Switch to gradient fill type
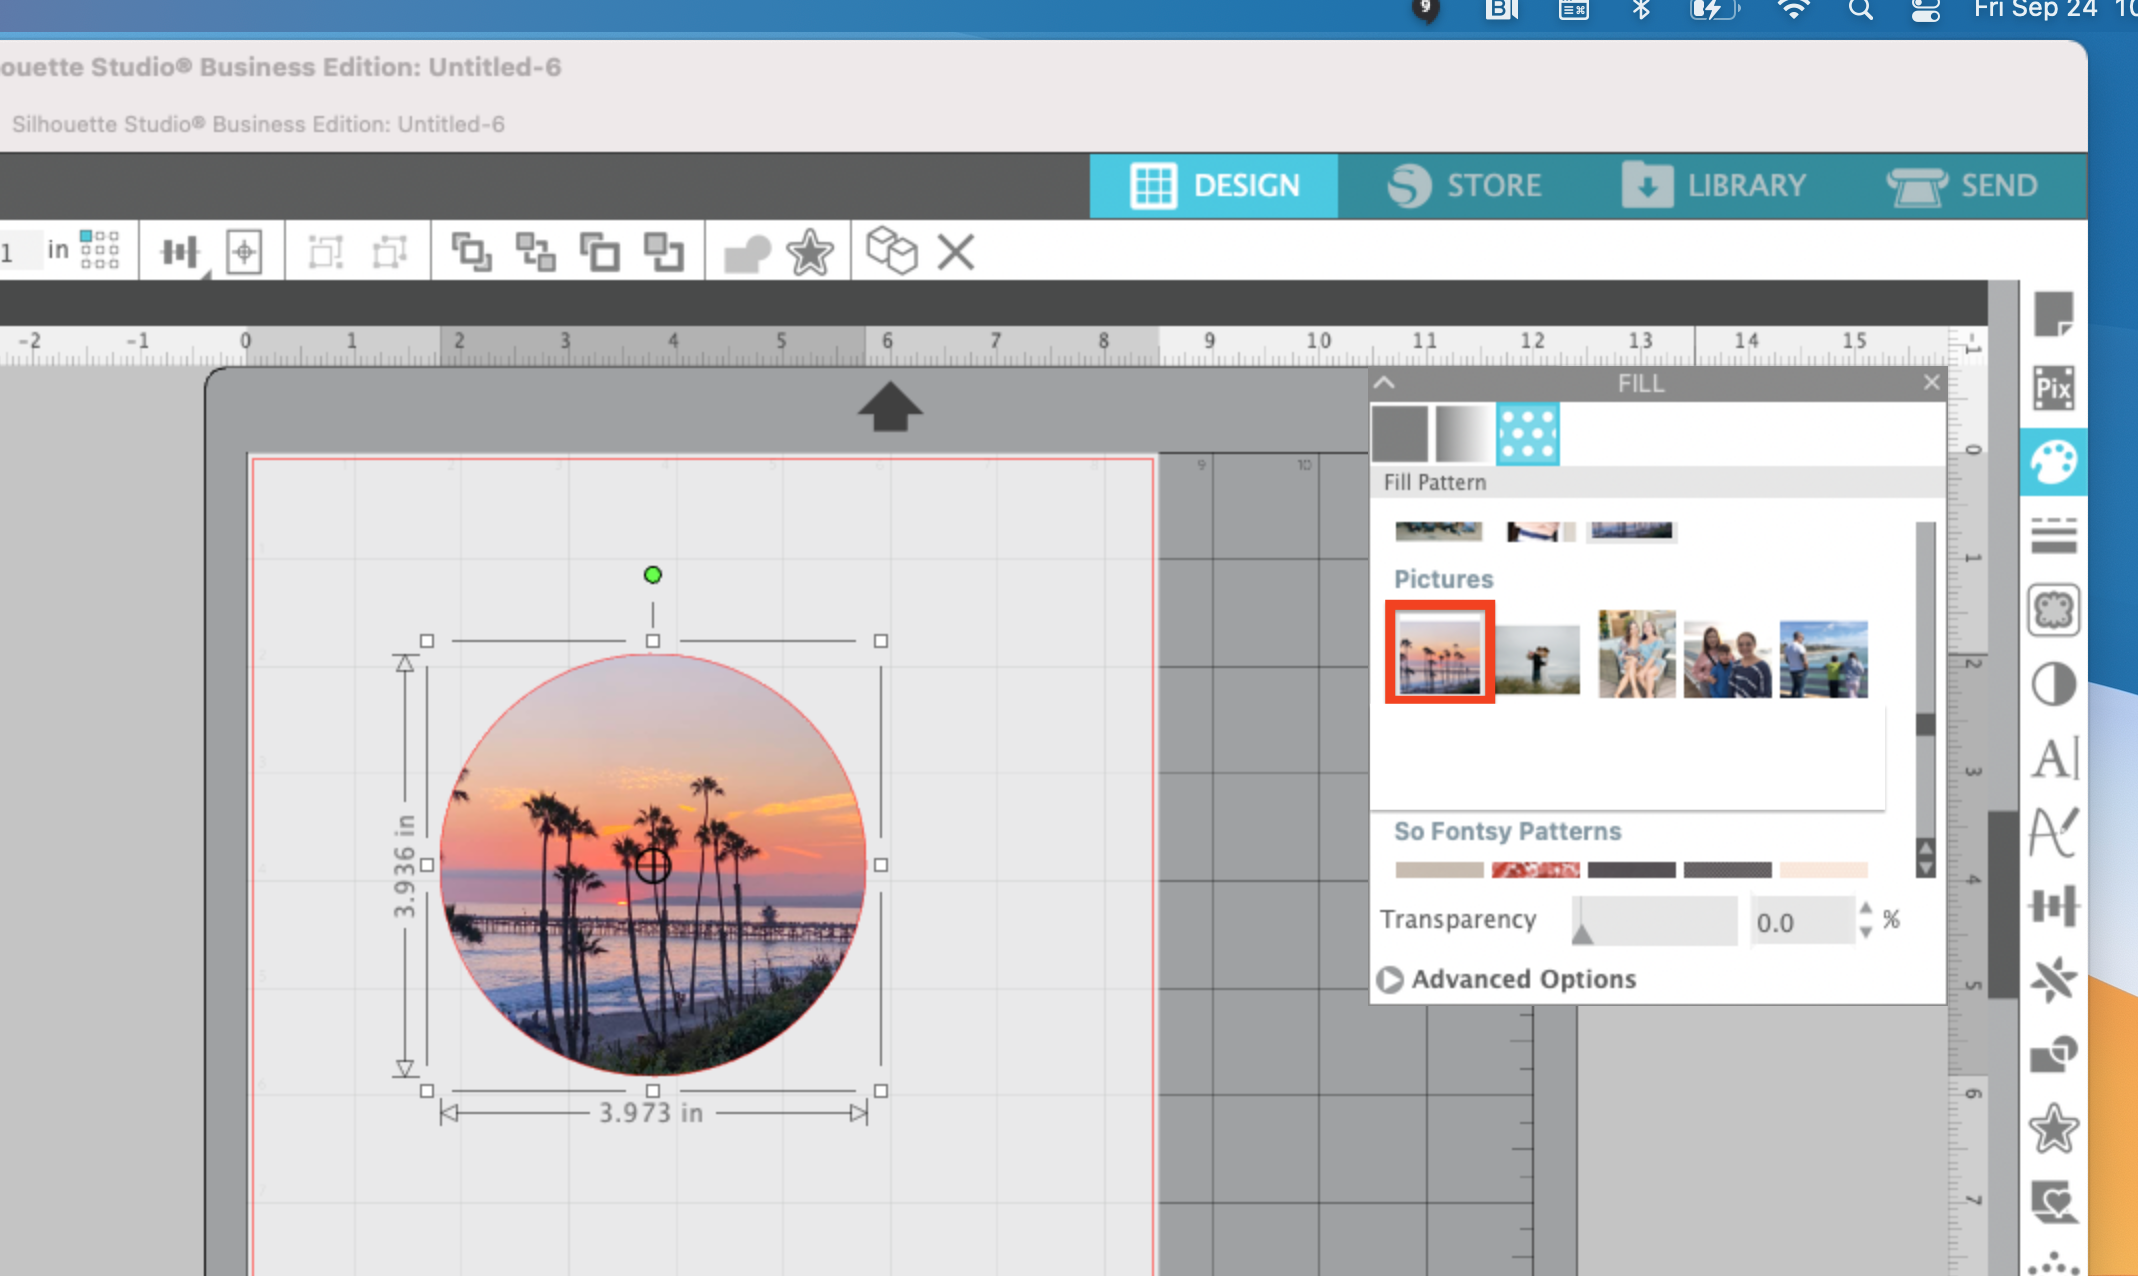The width and height of the screenshot is (2138, 1276). 1463,434
